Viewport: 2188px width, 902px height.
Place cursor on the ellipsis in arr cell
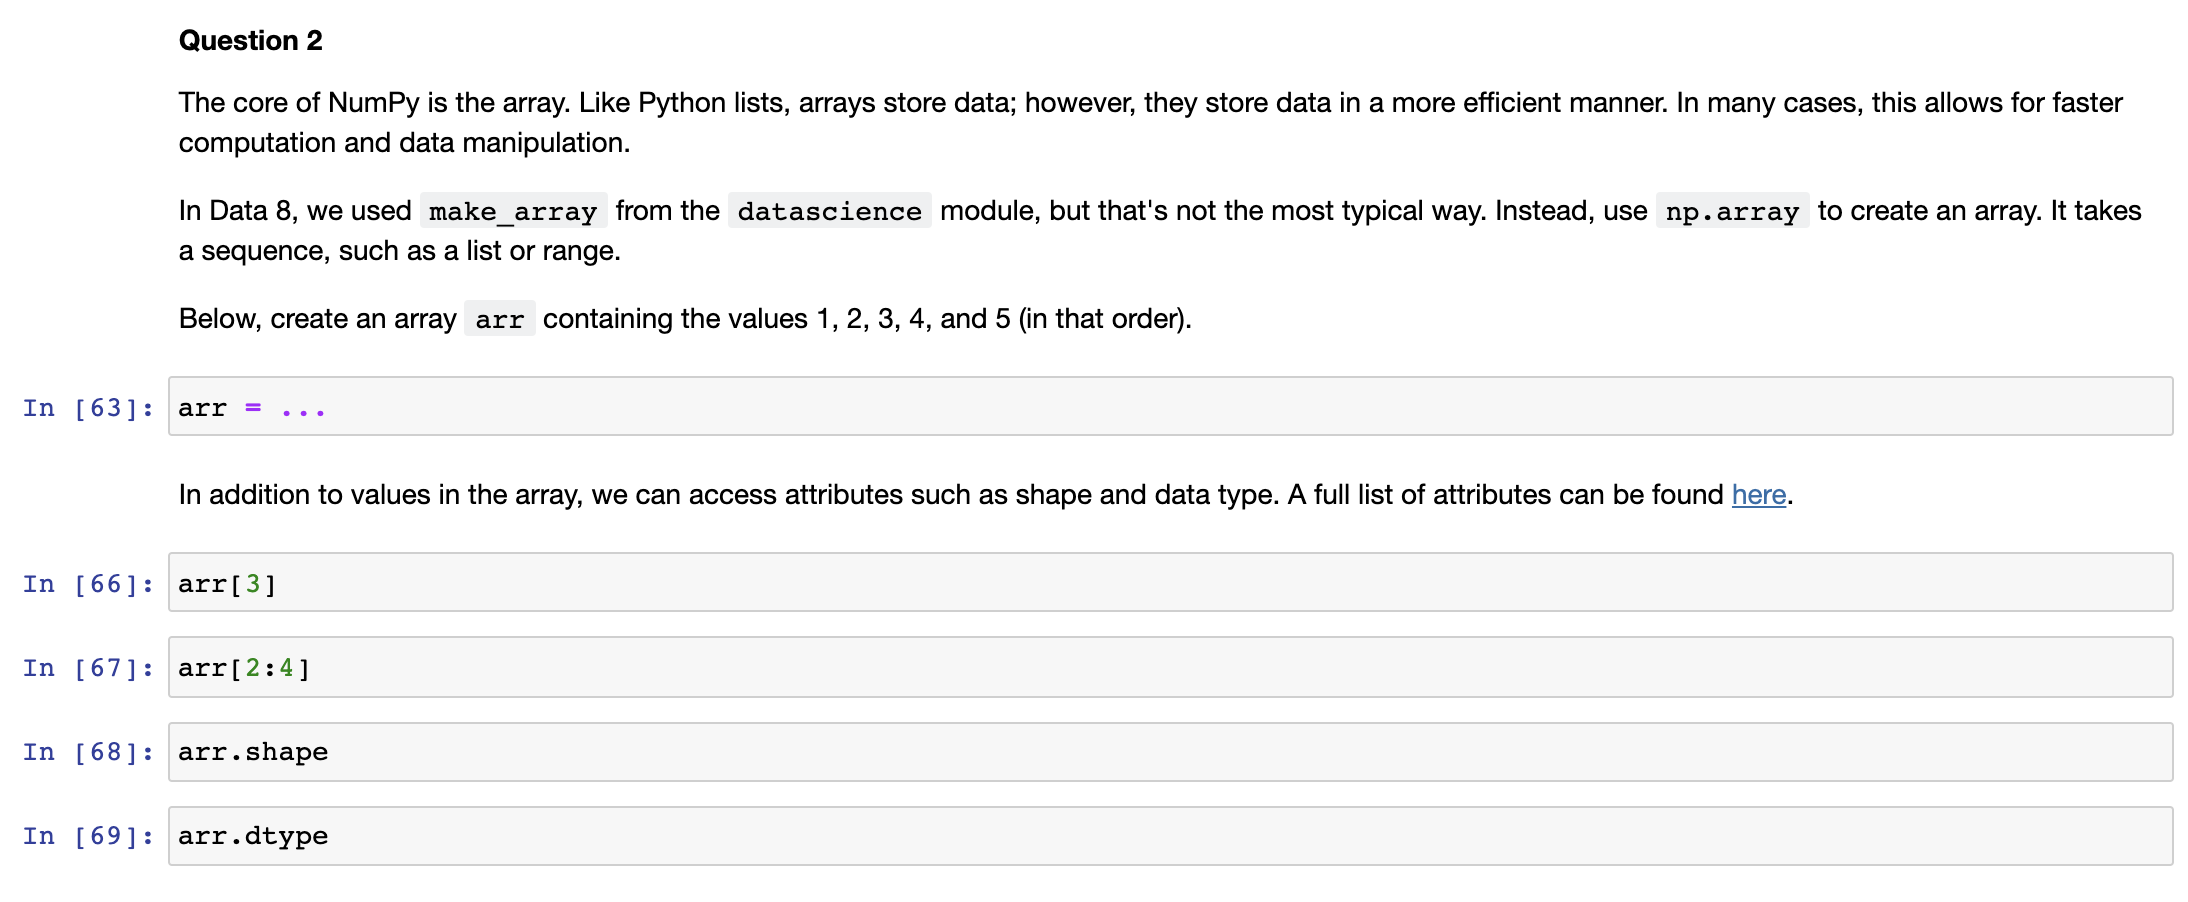point(303,409)
